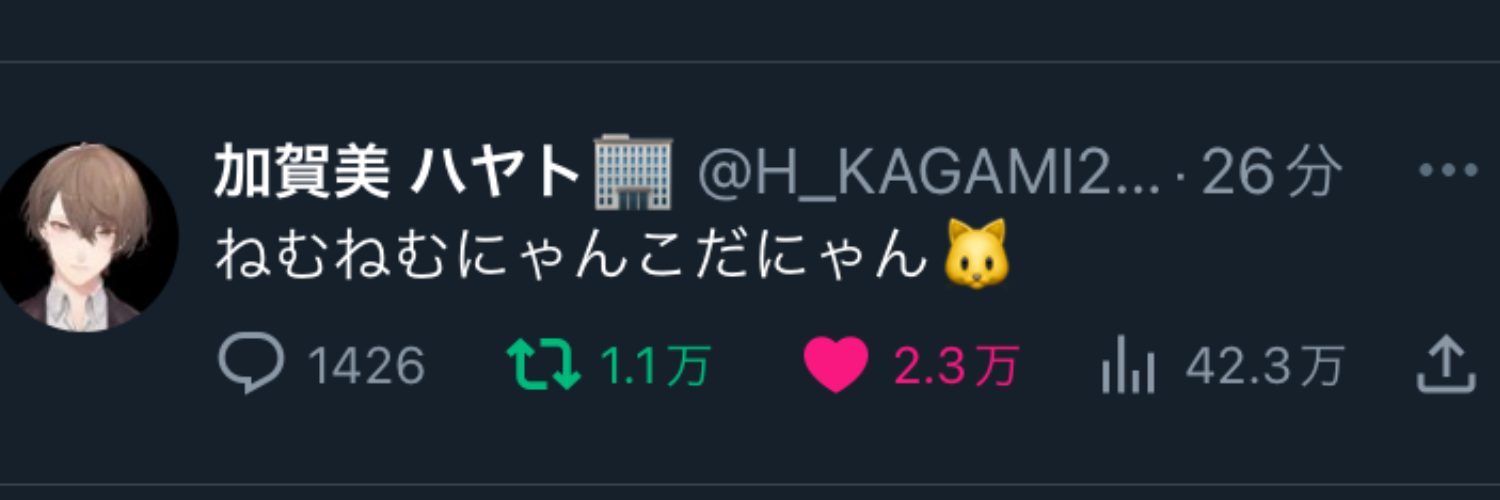This screenshot has height=500, width=1500.
Task: Click the cat face emoji in the tweet
Action: coord(976,255)
